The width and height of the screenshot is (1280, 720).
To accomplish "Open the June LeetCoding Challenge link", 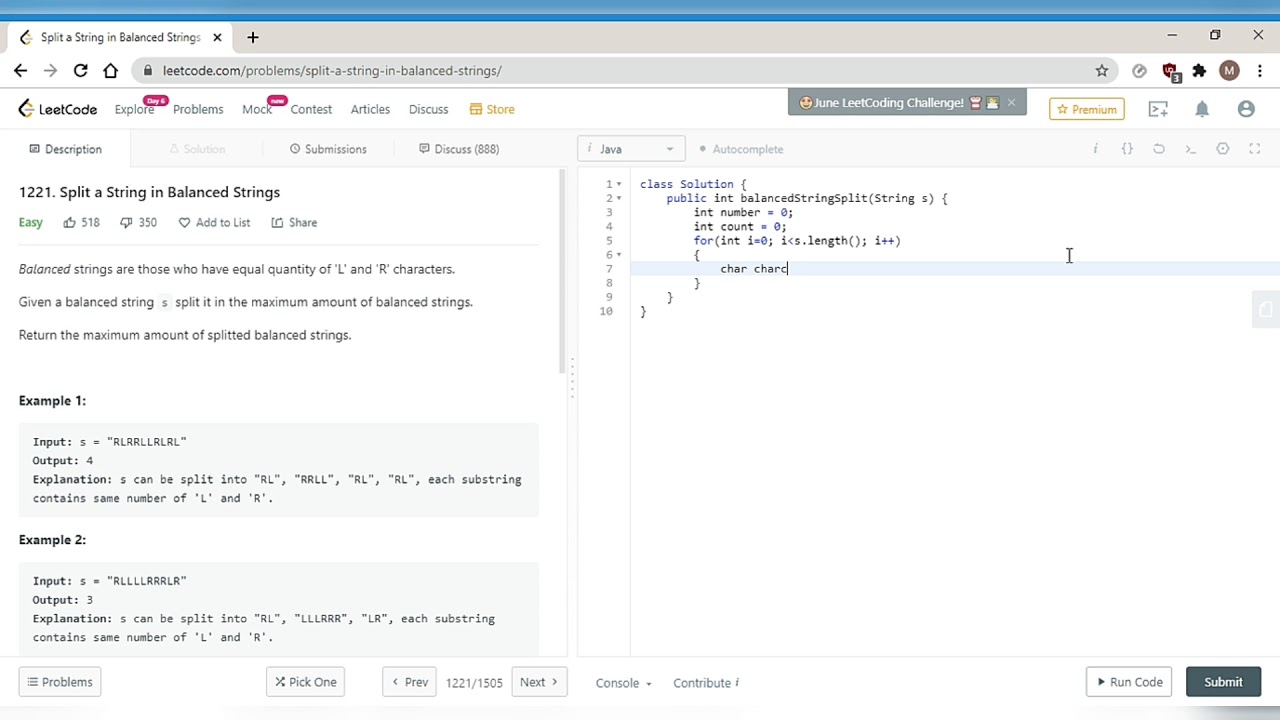I will click(888, 102).
